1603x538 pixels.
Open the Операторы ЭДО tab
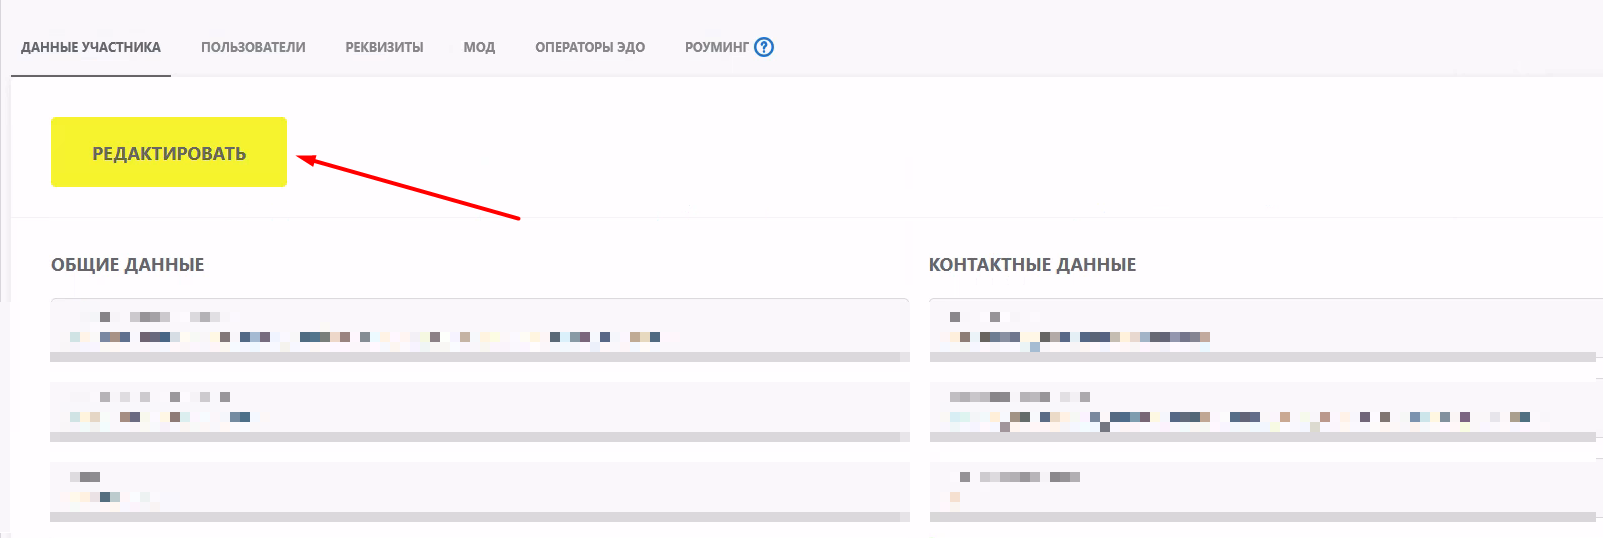tap(590, 47)
